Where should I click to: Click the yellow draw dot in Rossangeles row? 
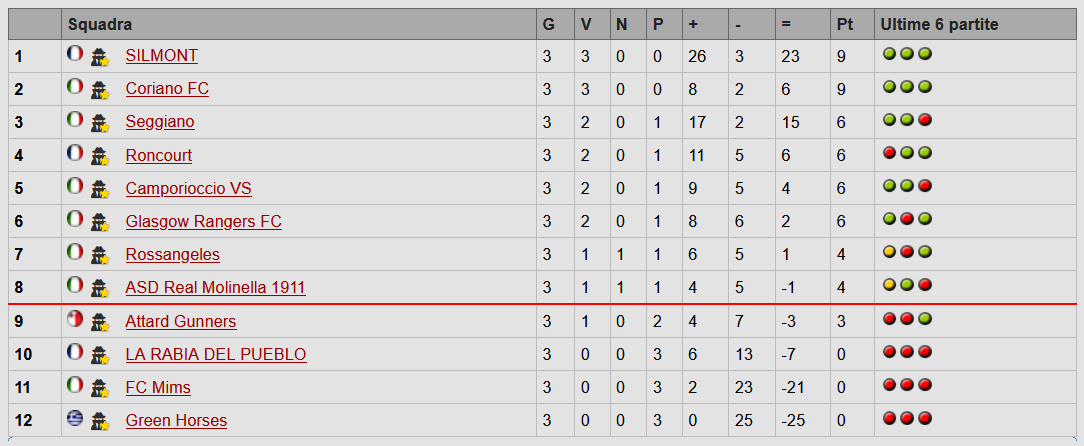point(889,252)
